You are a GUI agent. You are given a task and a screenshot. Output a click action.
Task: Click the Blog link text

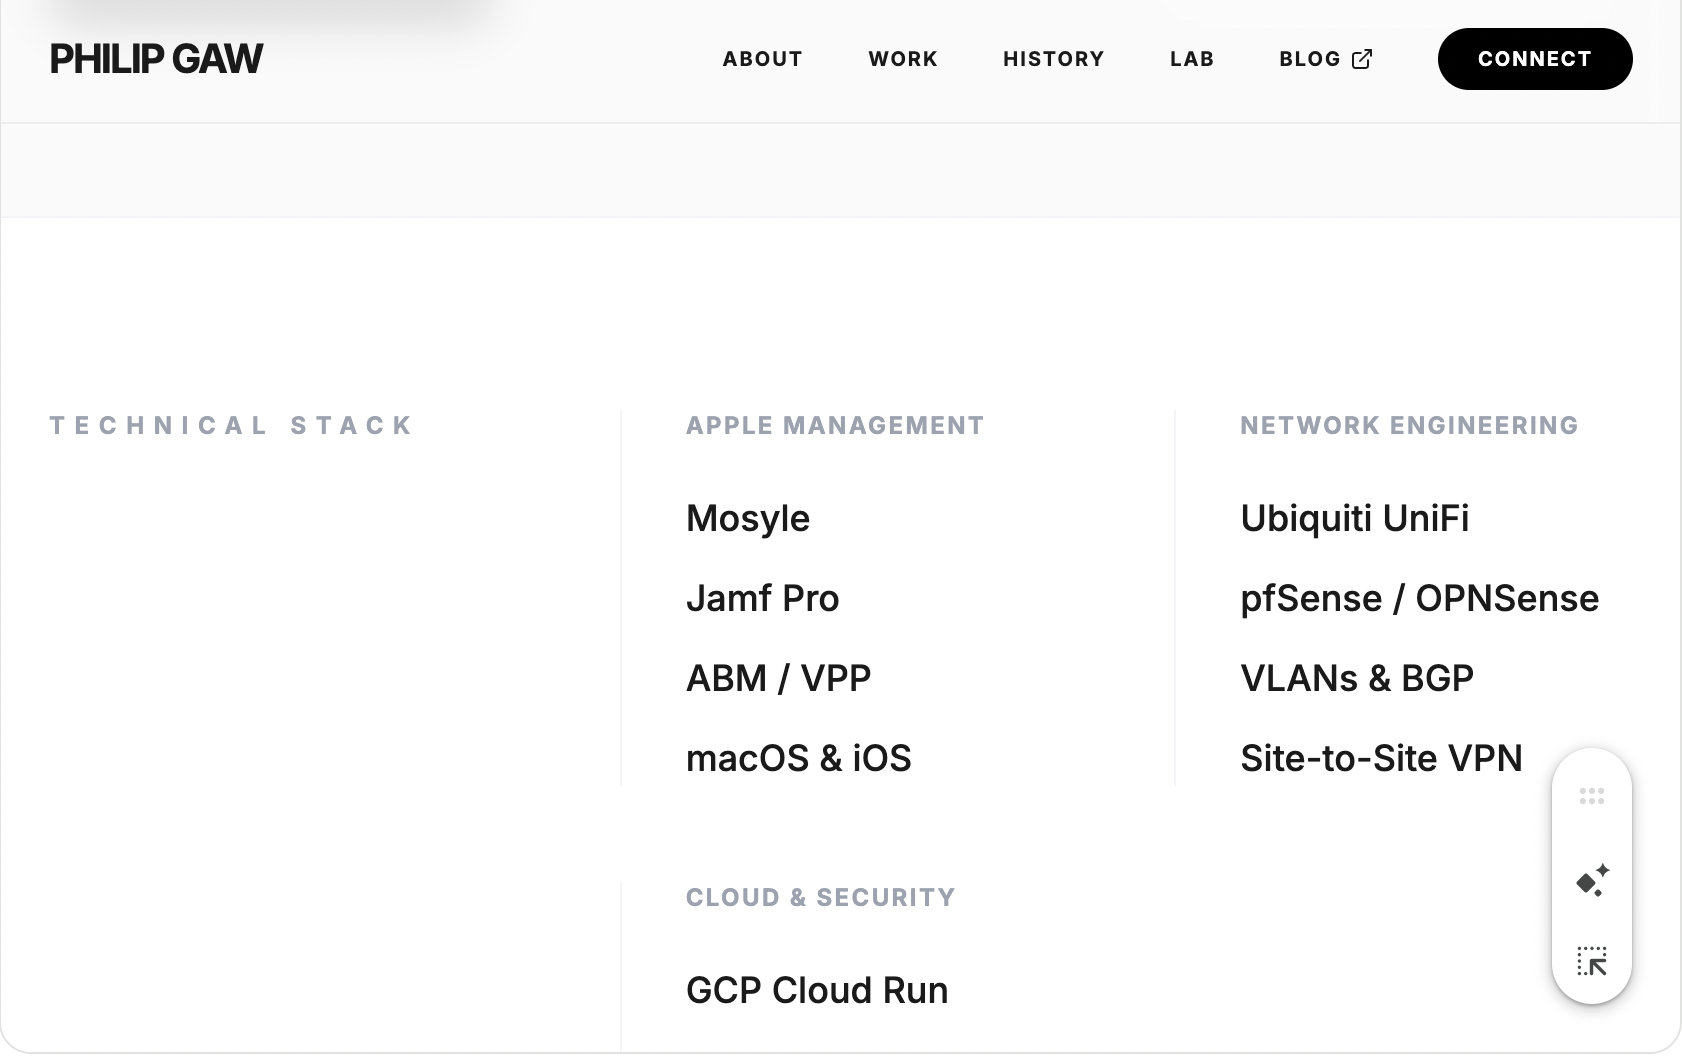click(x=1309, y=59)
